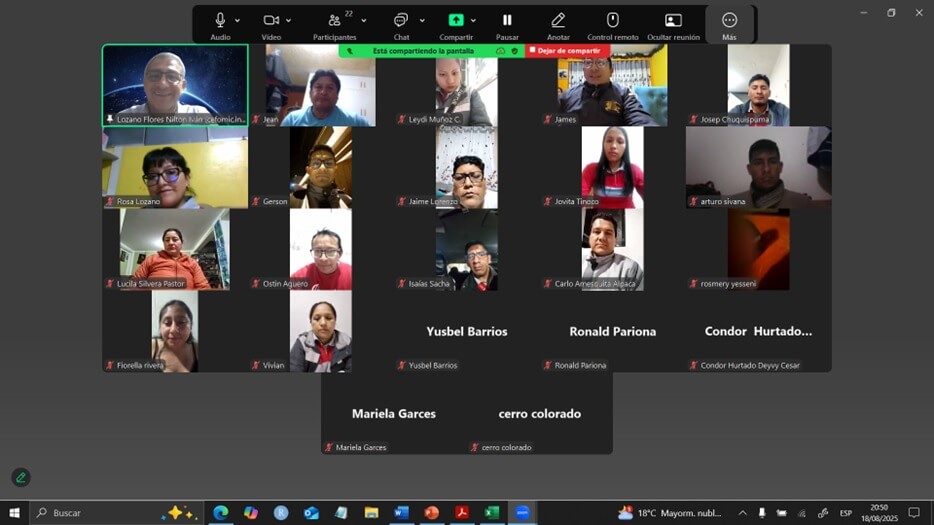
Task: Expand the Video options arrow
Action: pos(289,20)
